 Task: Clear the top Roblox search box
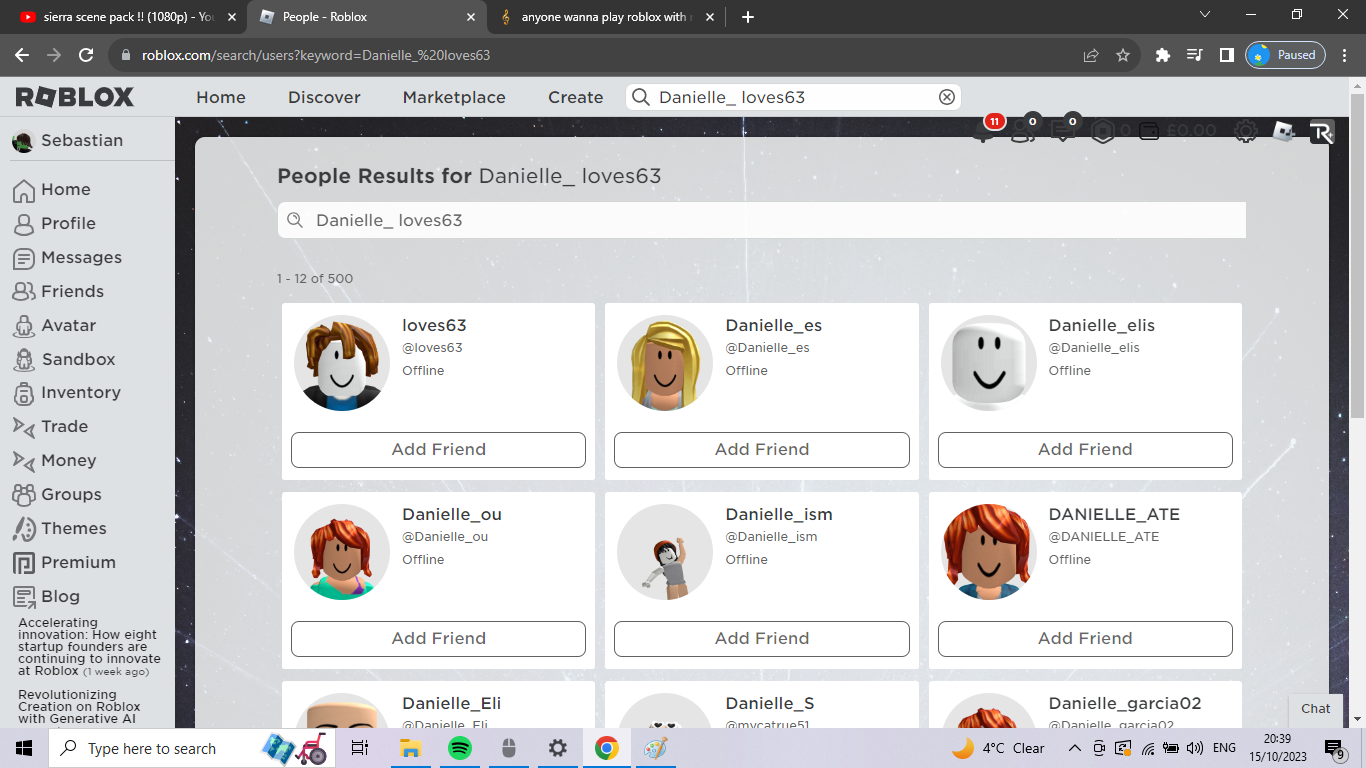[x=946, y=97]
